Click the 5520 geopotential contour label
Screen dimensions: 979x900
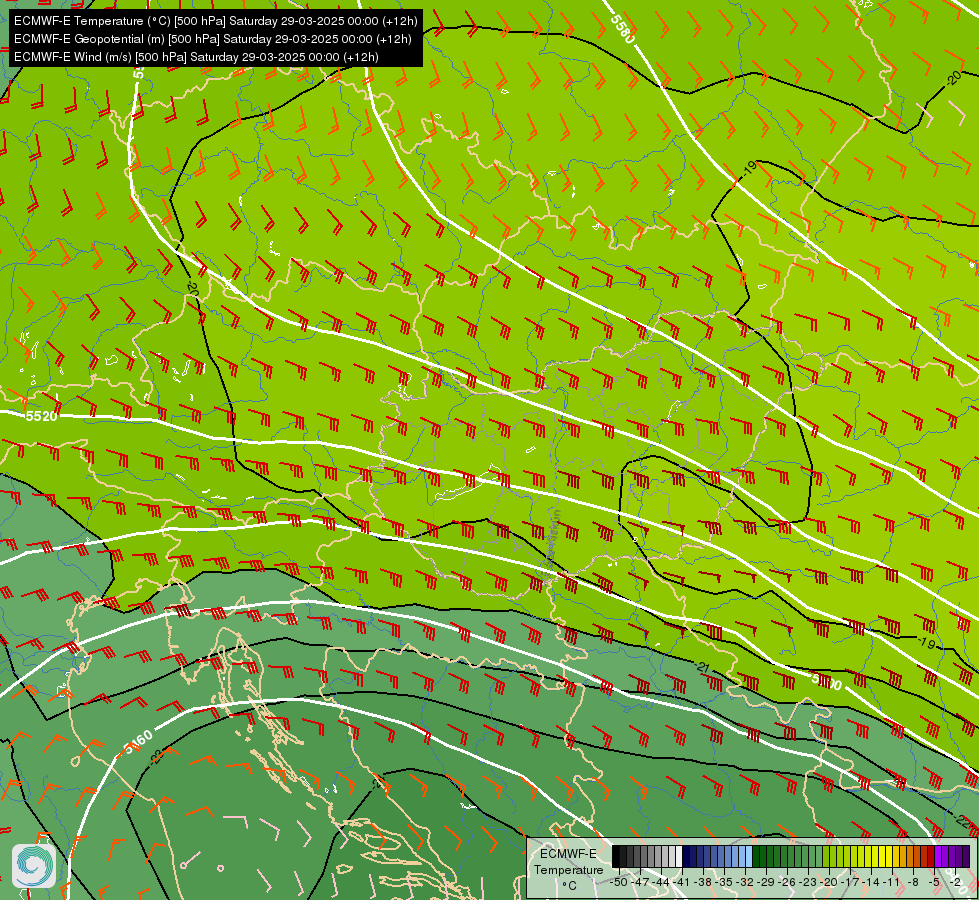tap(42, 416)
